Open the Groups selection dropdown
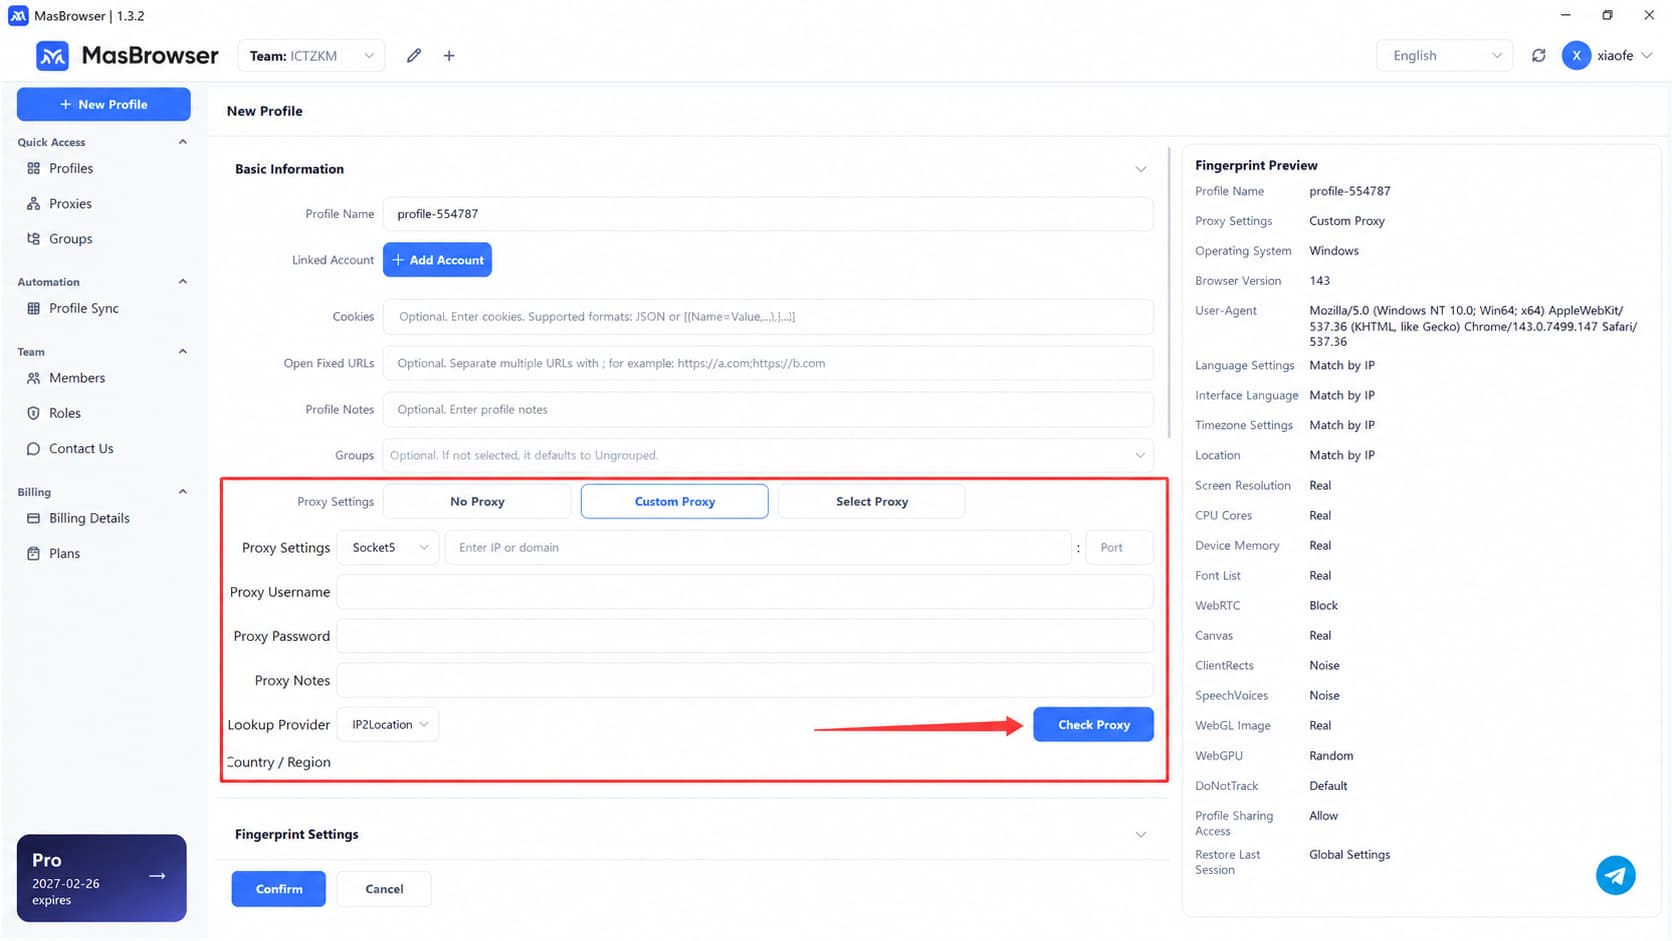Image resolution: width=1672 pixels, height=941 pixels. (x=768, y=455)
